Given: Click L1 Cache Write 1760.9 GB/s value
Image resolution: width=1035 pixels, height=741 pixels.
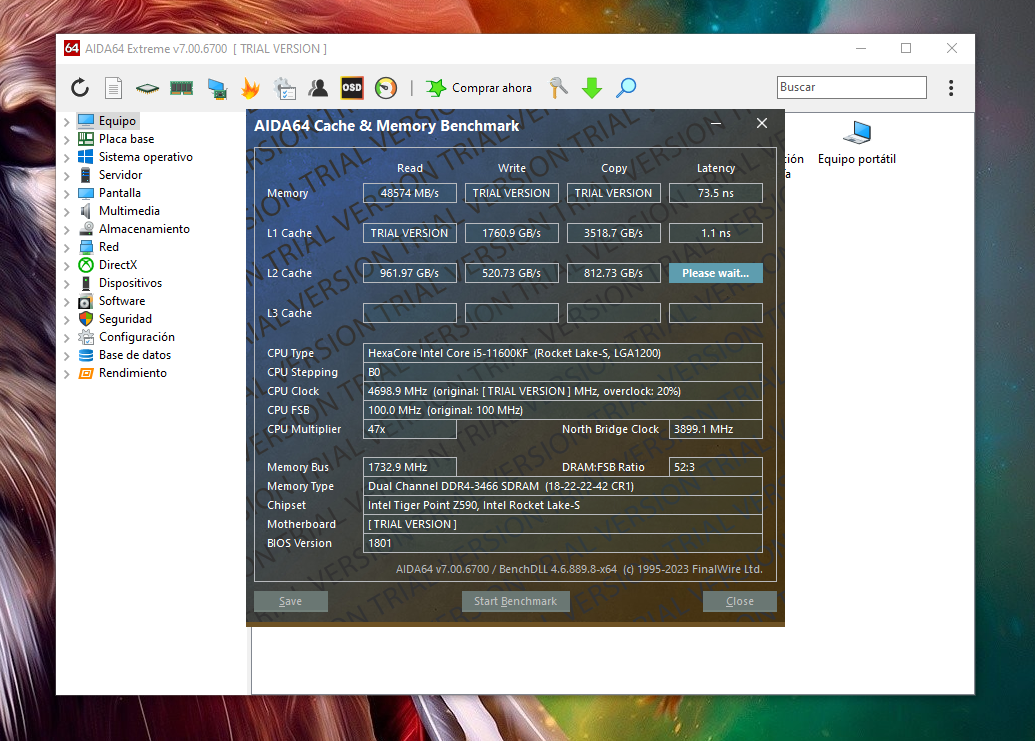Looking at the screenshot, I should [x=512, y=233].
